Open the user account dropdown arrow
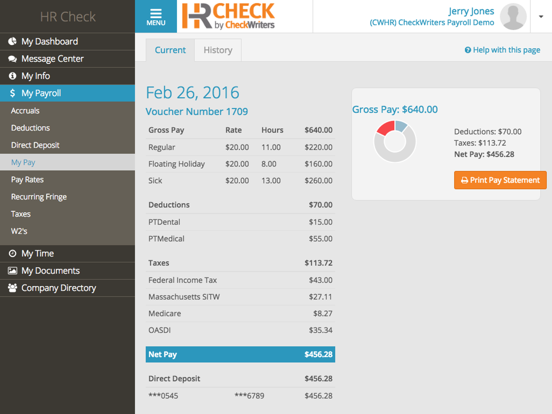This screenshot has height=414, width=552. tap(541, 17)
